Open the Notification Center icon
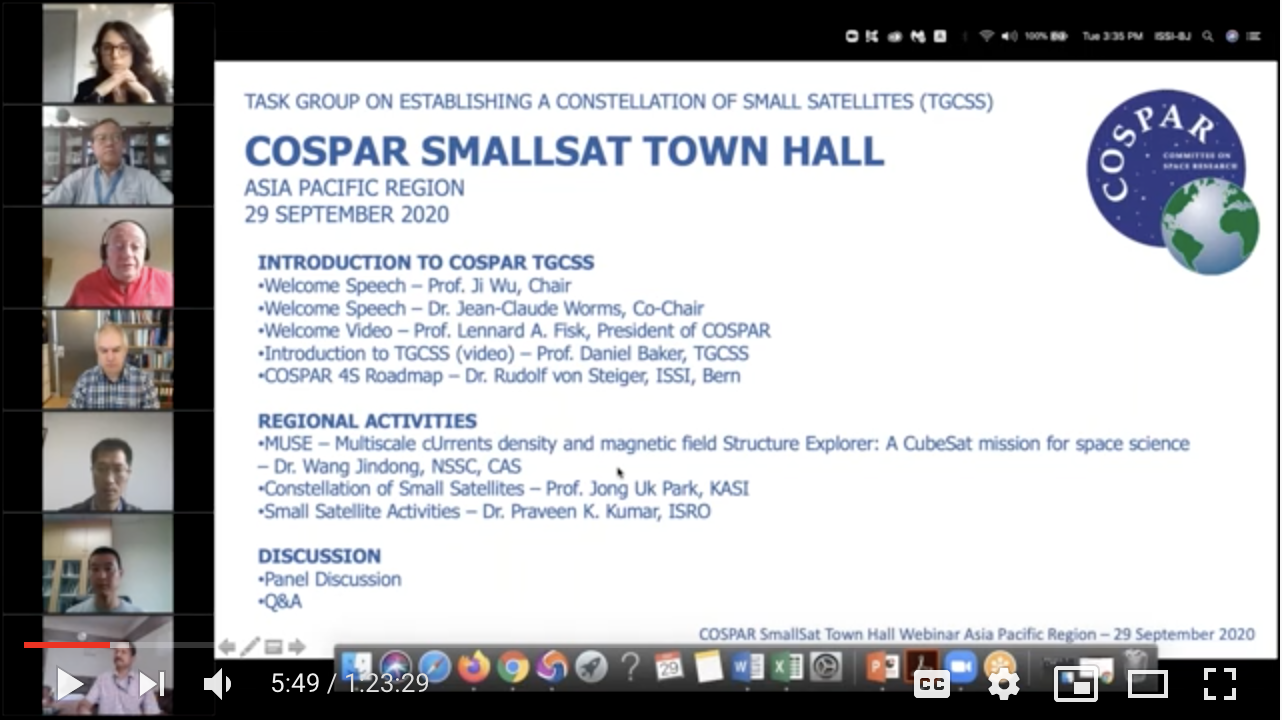 (1254, 36)
